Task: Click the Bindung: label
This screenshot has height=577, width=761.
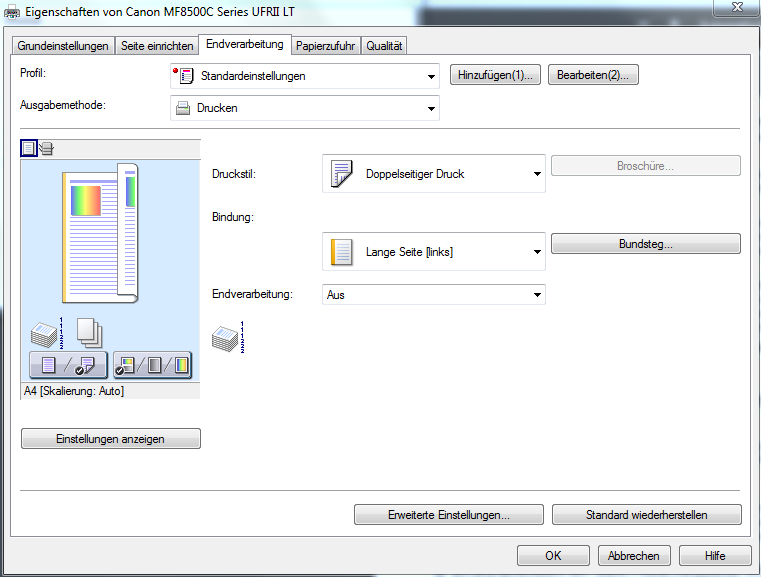Action: click(x=233, y=217)
